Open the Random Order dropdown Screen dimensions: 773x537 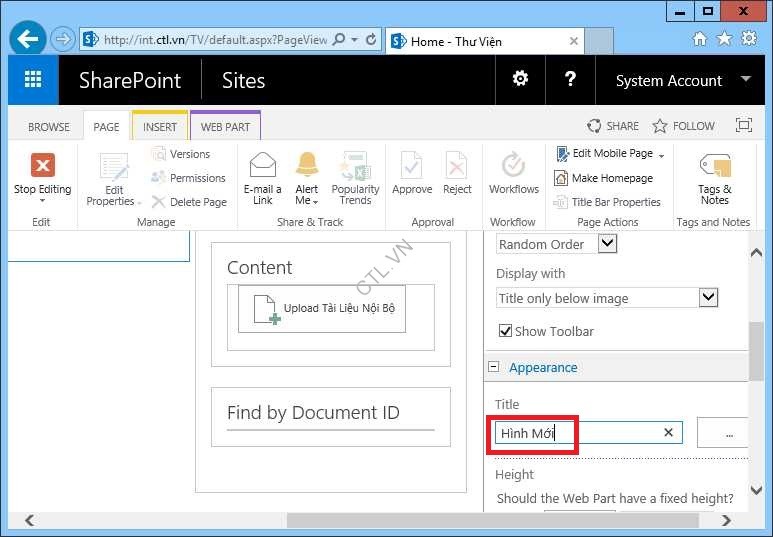607,244
